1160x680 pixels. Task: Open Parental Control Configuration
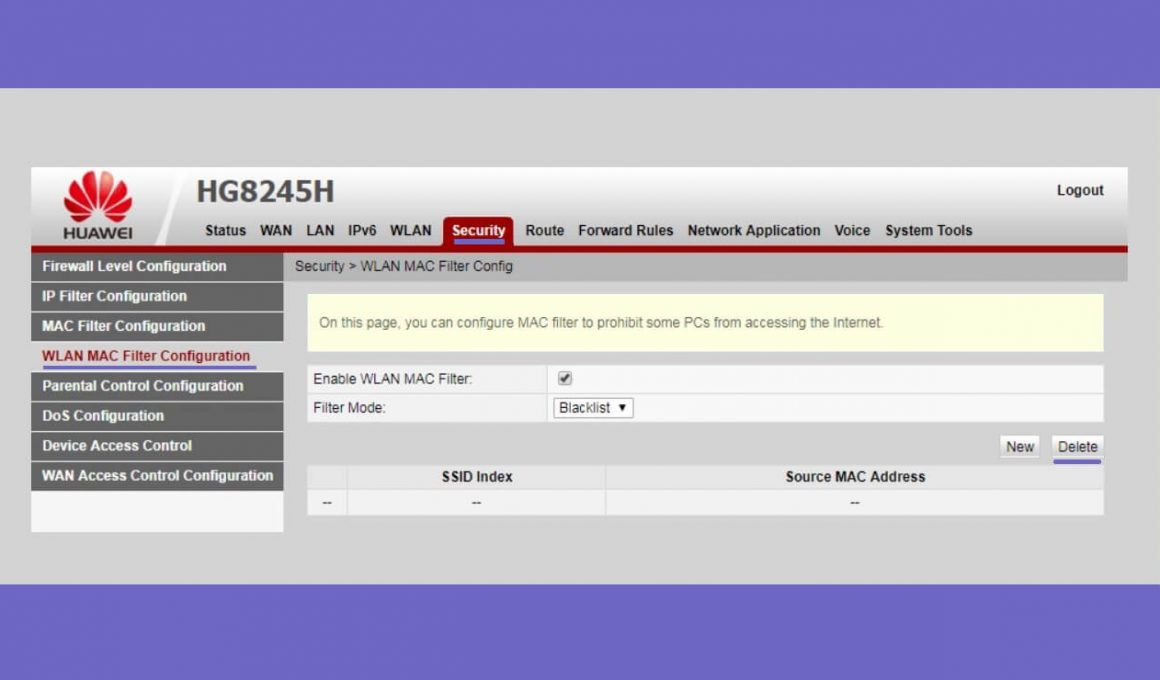tap(157, 386)
